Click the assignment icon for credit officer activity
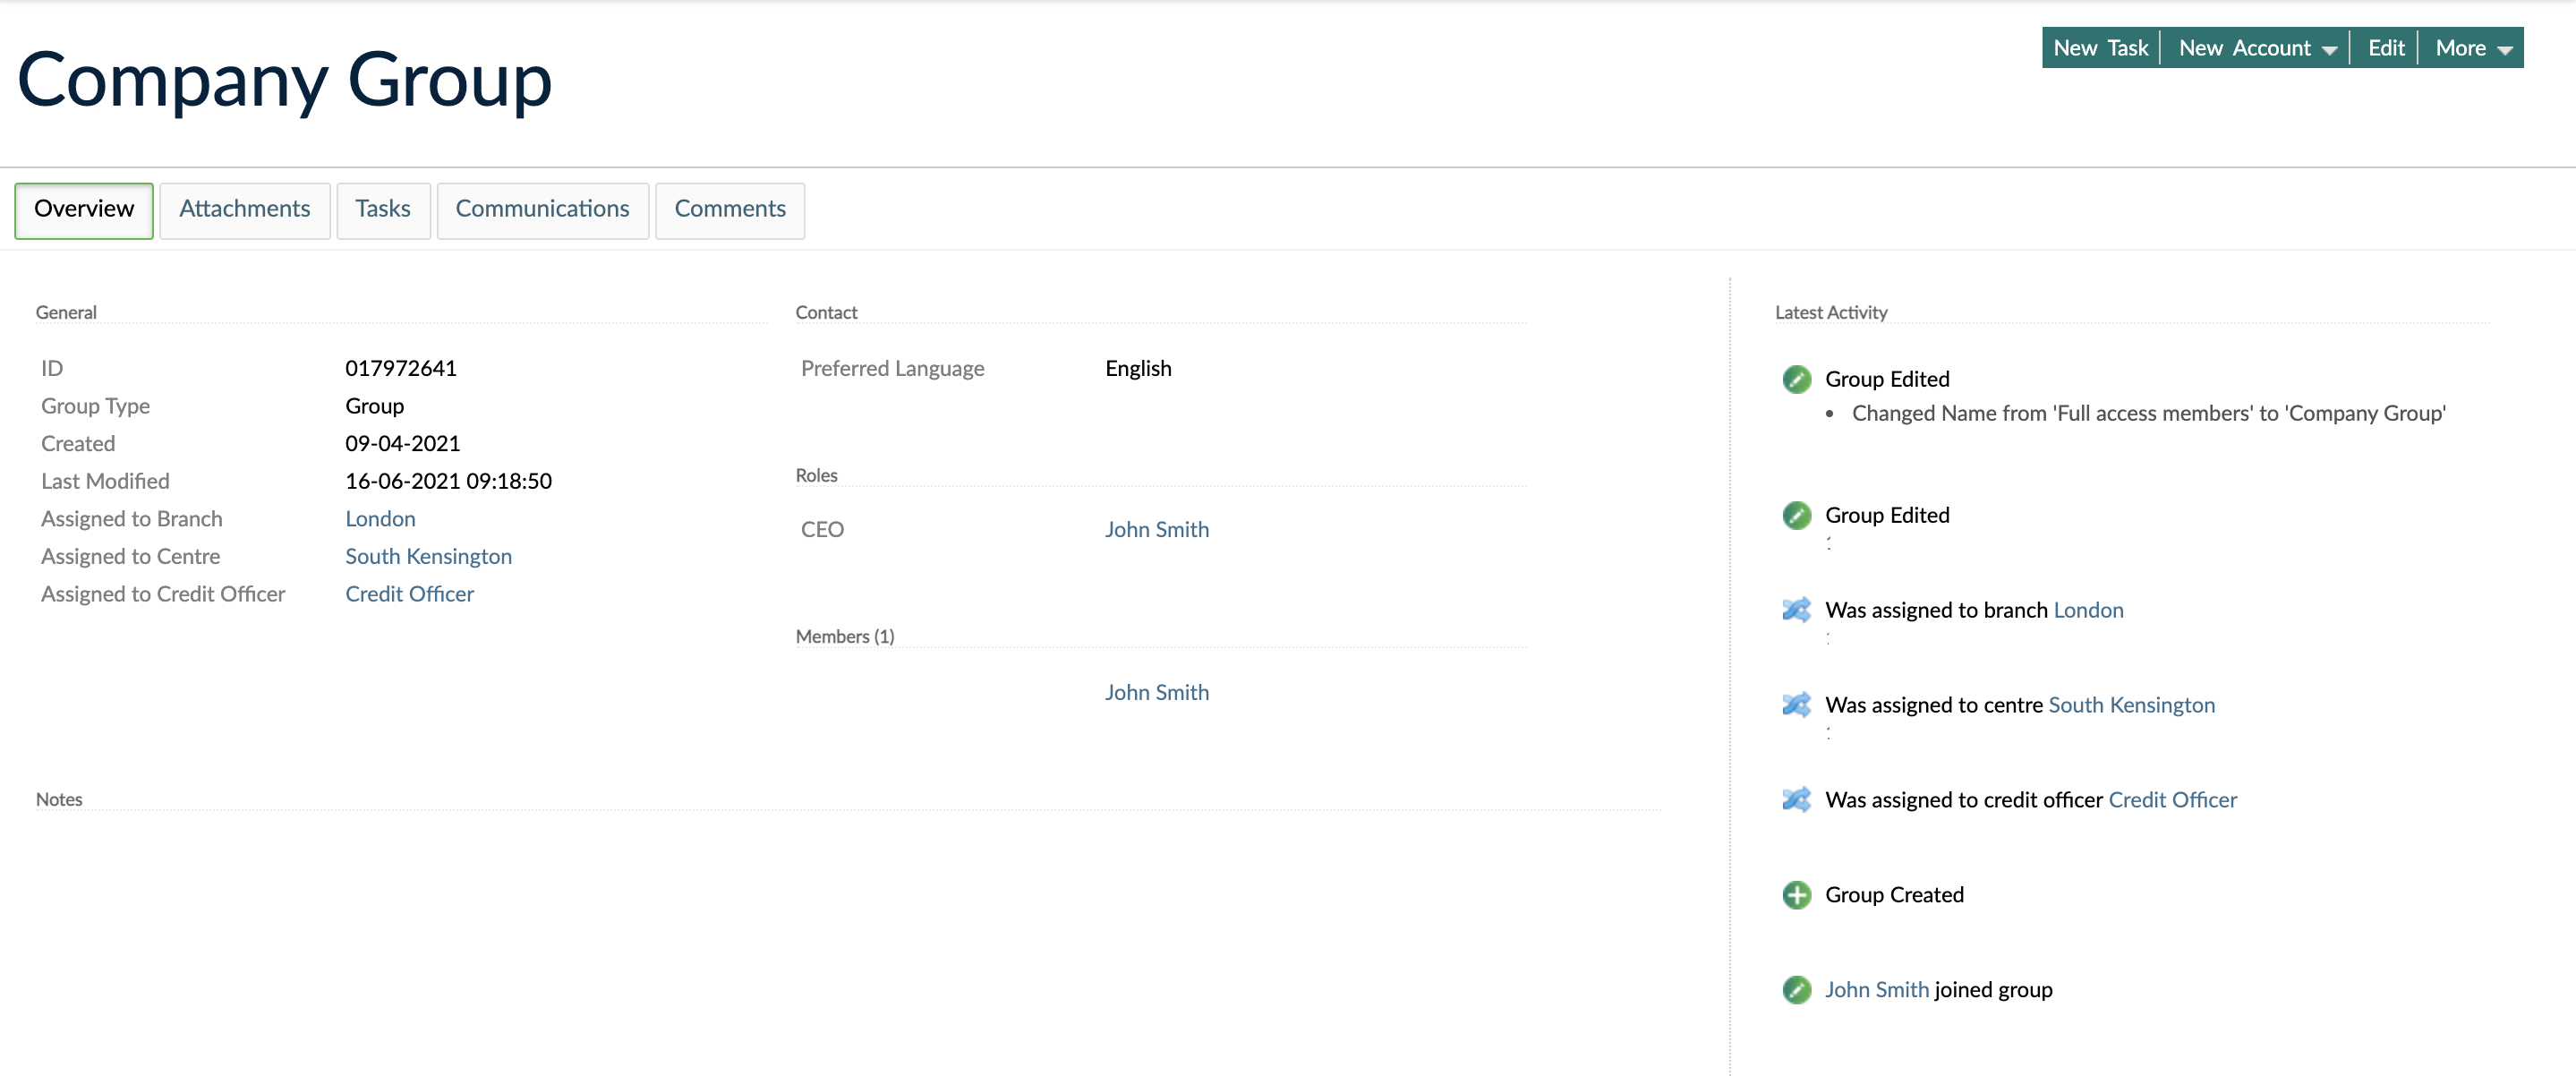This screenshot has height=1076, width=2576. tap(1796, 800)
